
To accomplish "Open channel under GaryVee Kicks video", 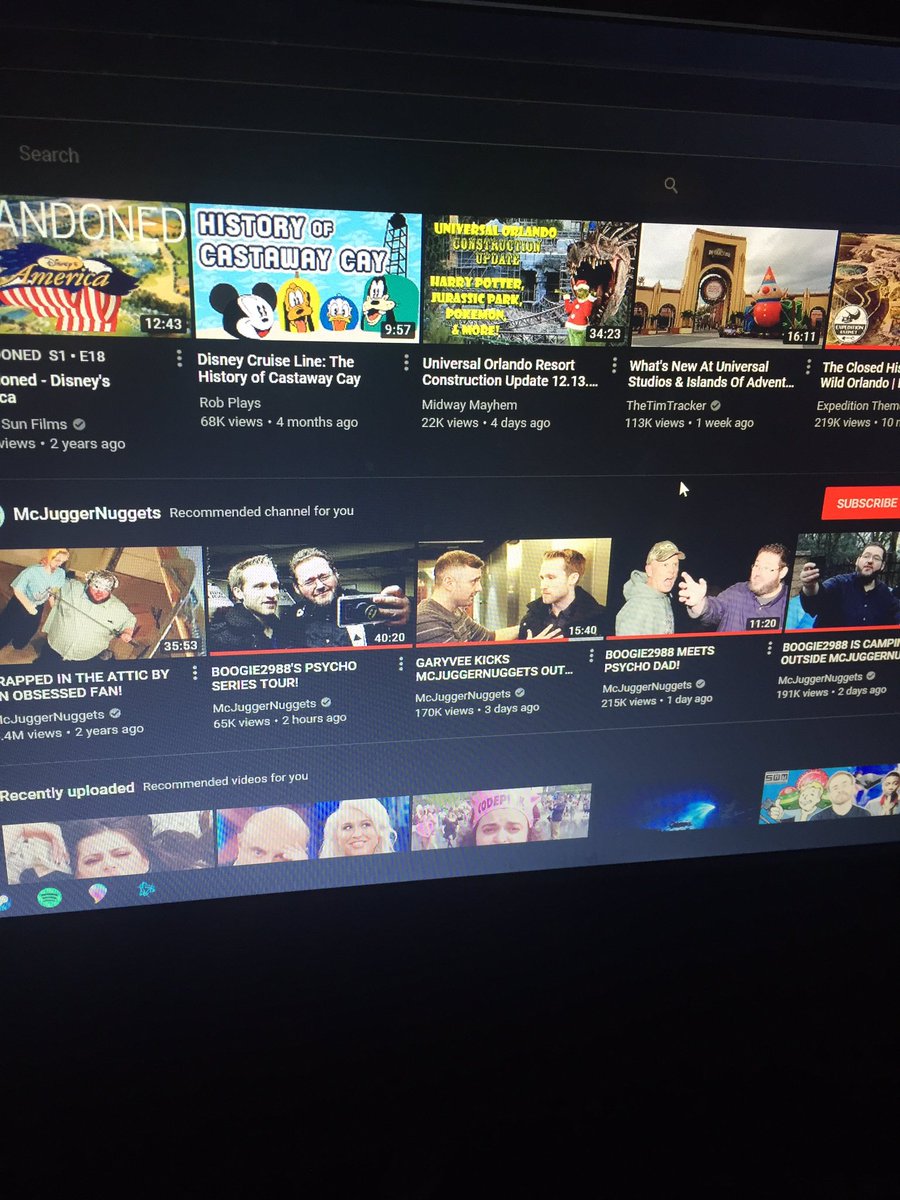I will pos(463,696).
